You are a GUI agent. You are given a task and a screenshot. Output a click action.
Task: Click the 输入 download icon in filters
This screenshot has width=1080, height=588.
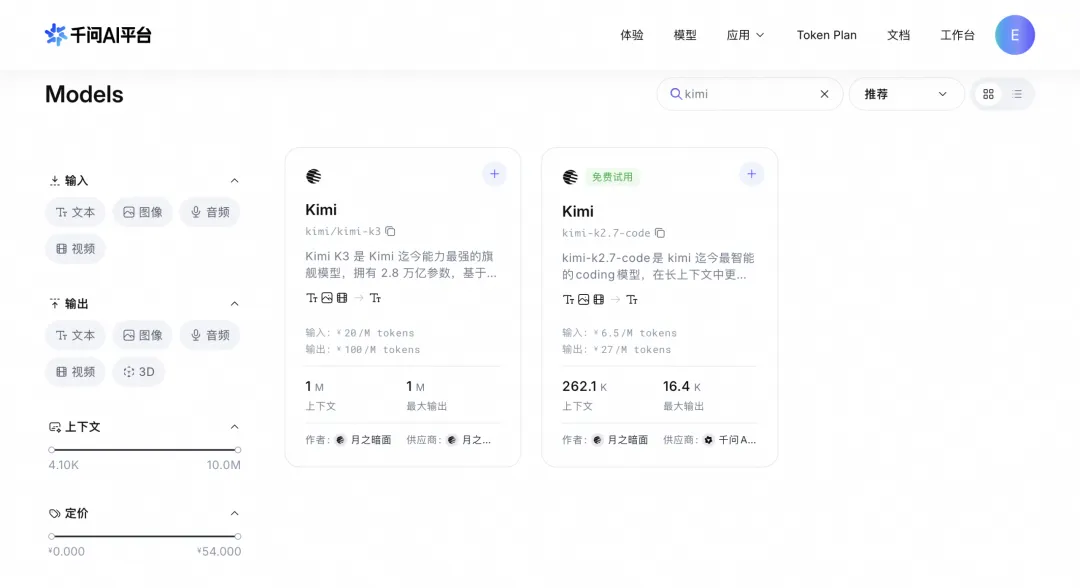coord(54,181)
